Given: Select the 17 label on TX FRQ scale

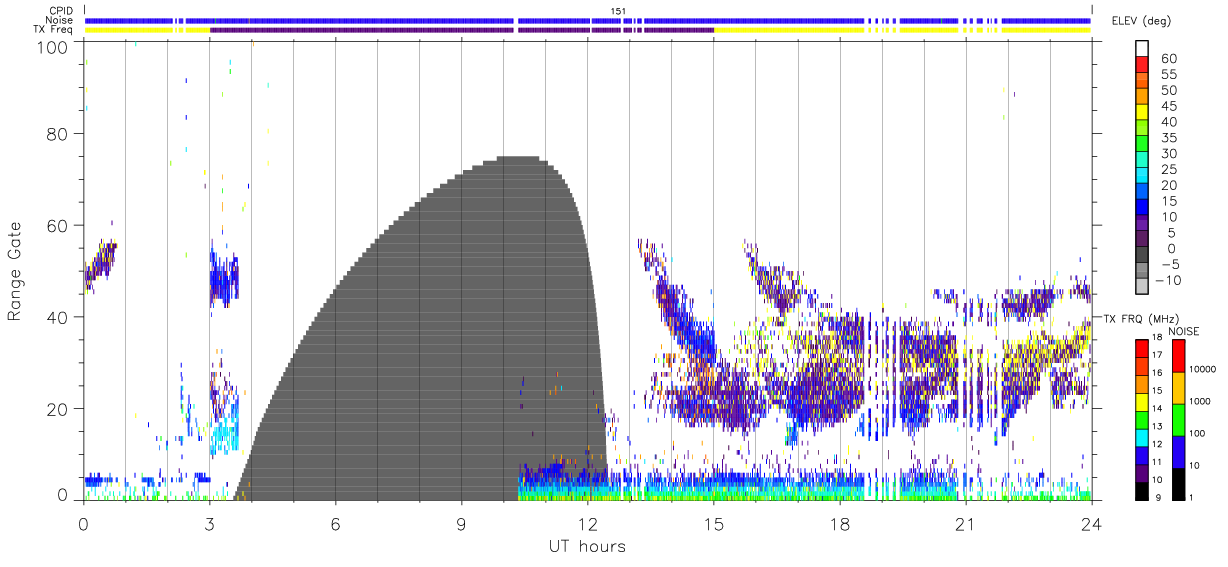Looking at the screenshot, I should (x=1158, y=355).
